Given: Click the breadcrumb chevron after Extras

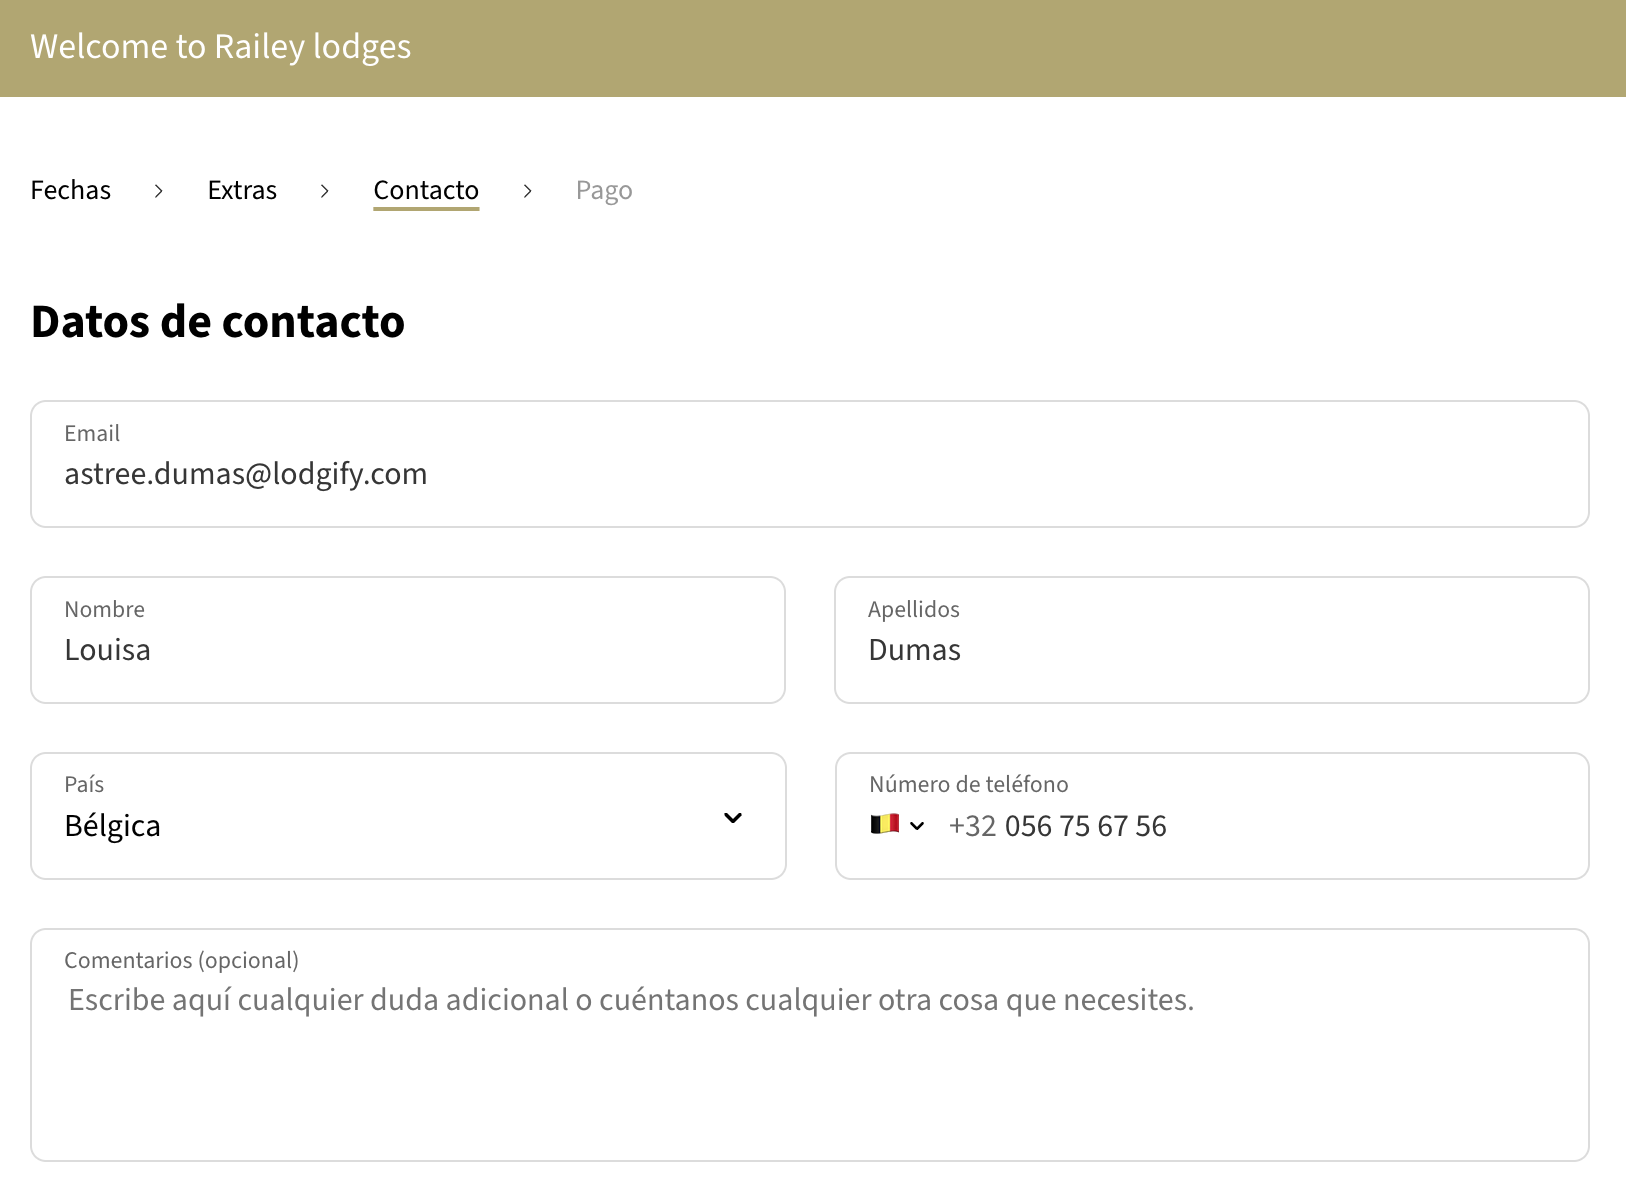Looking at the screenshot, I should (325, 190).
